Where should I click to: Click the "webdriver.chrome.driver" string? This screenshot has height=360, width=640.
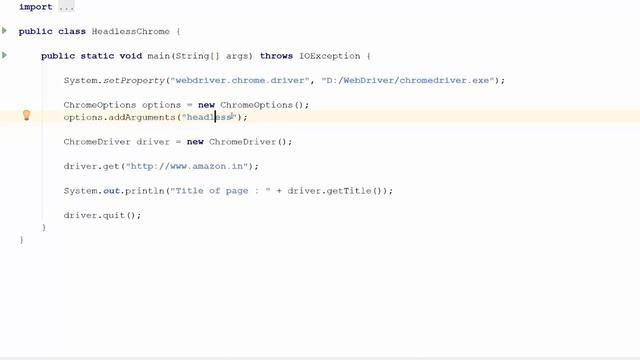point(240,80)
